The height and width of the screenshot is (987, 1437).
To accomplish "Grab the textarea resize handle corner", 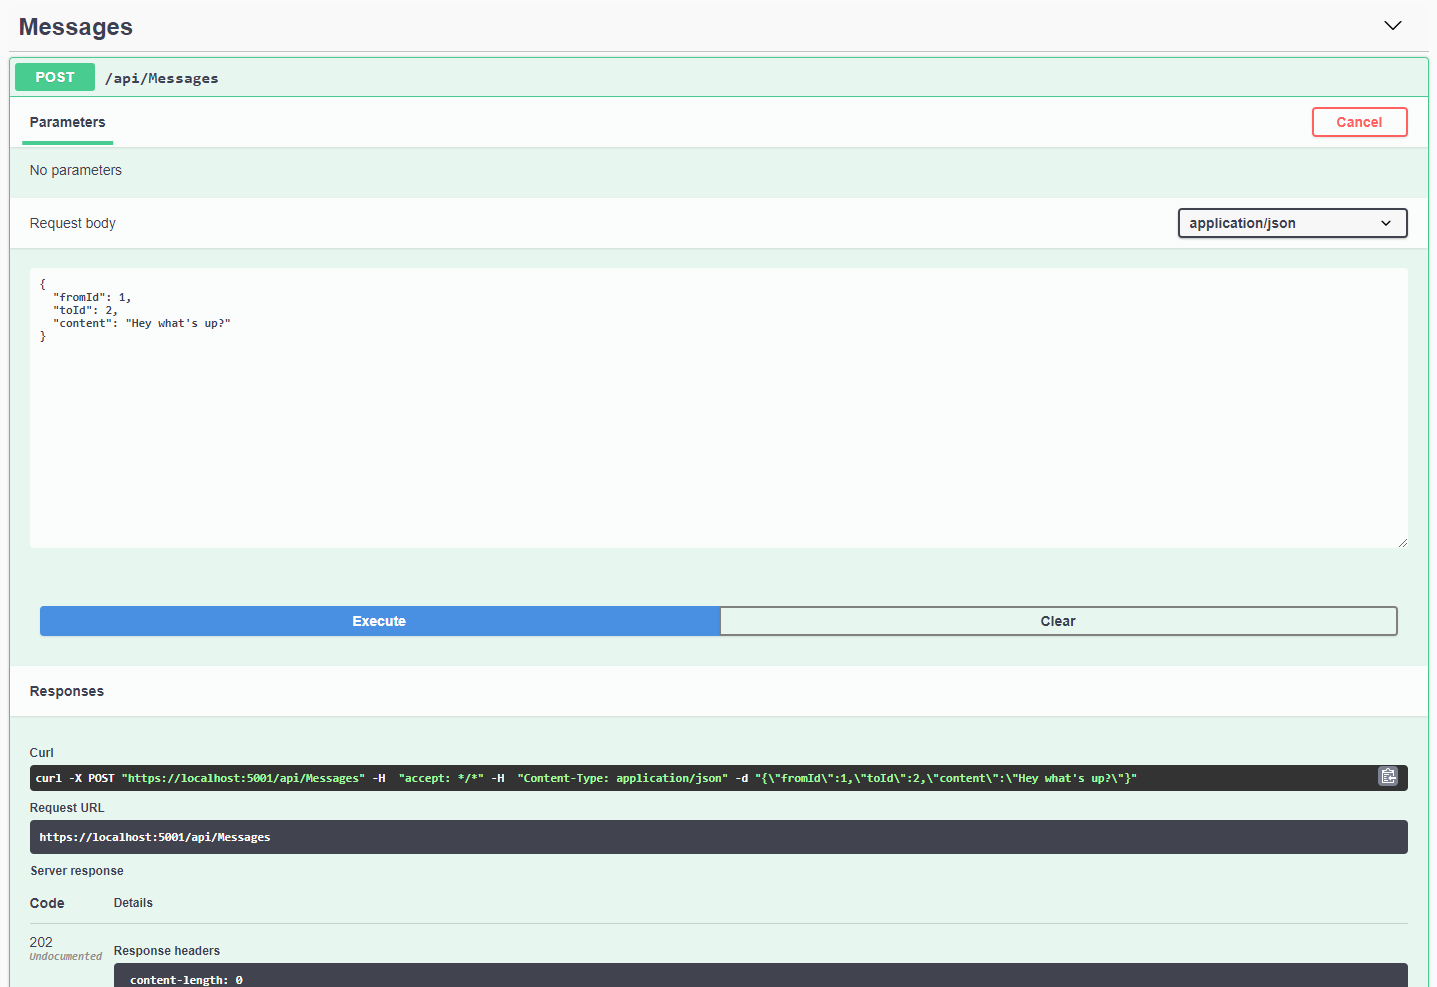I will (1402, 542).
